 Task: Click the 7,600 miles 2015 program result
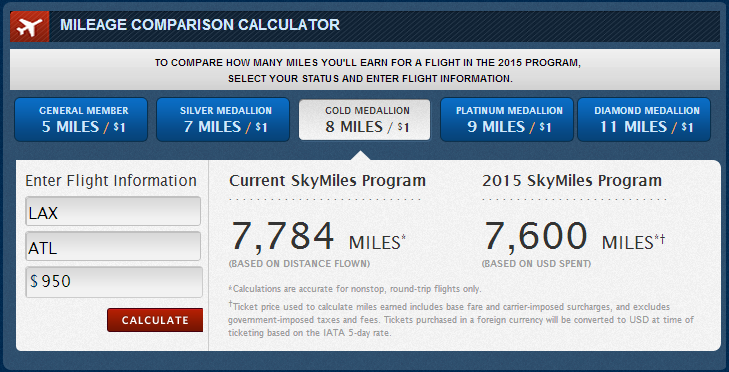click(574, 237)
